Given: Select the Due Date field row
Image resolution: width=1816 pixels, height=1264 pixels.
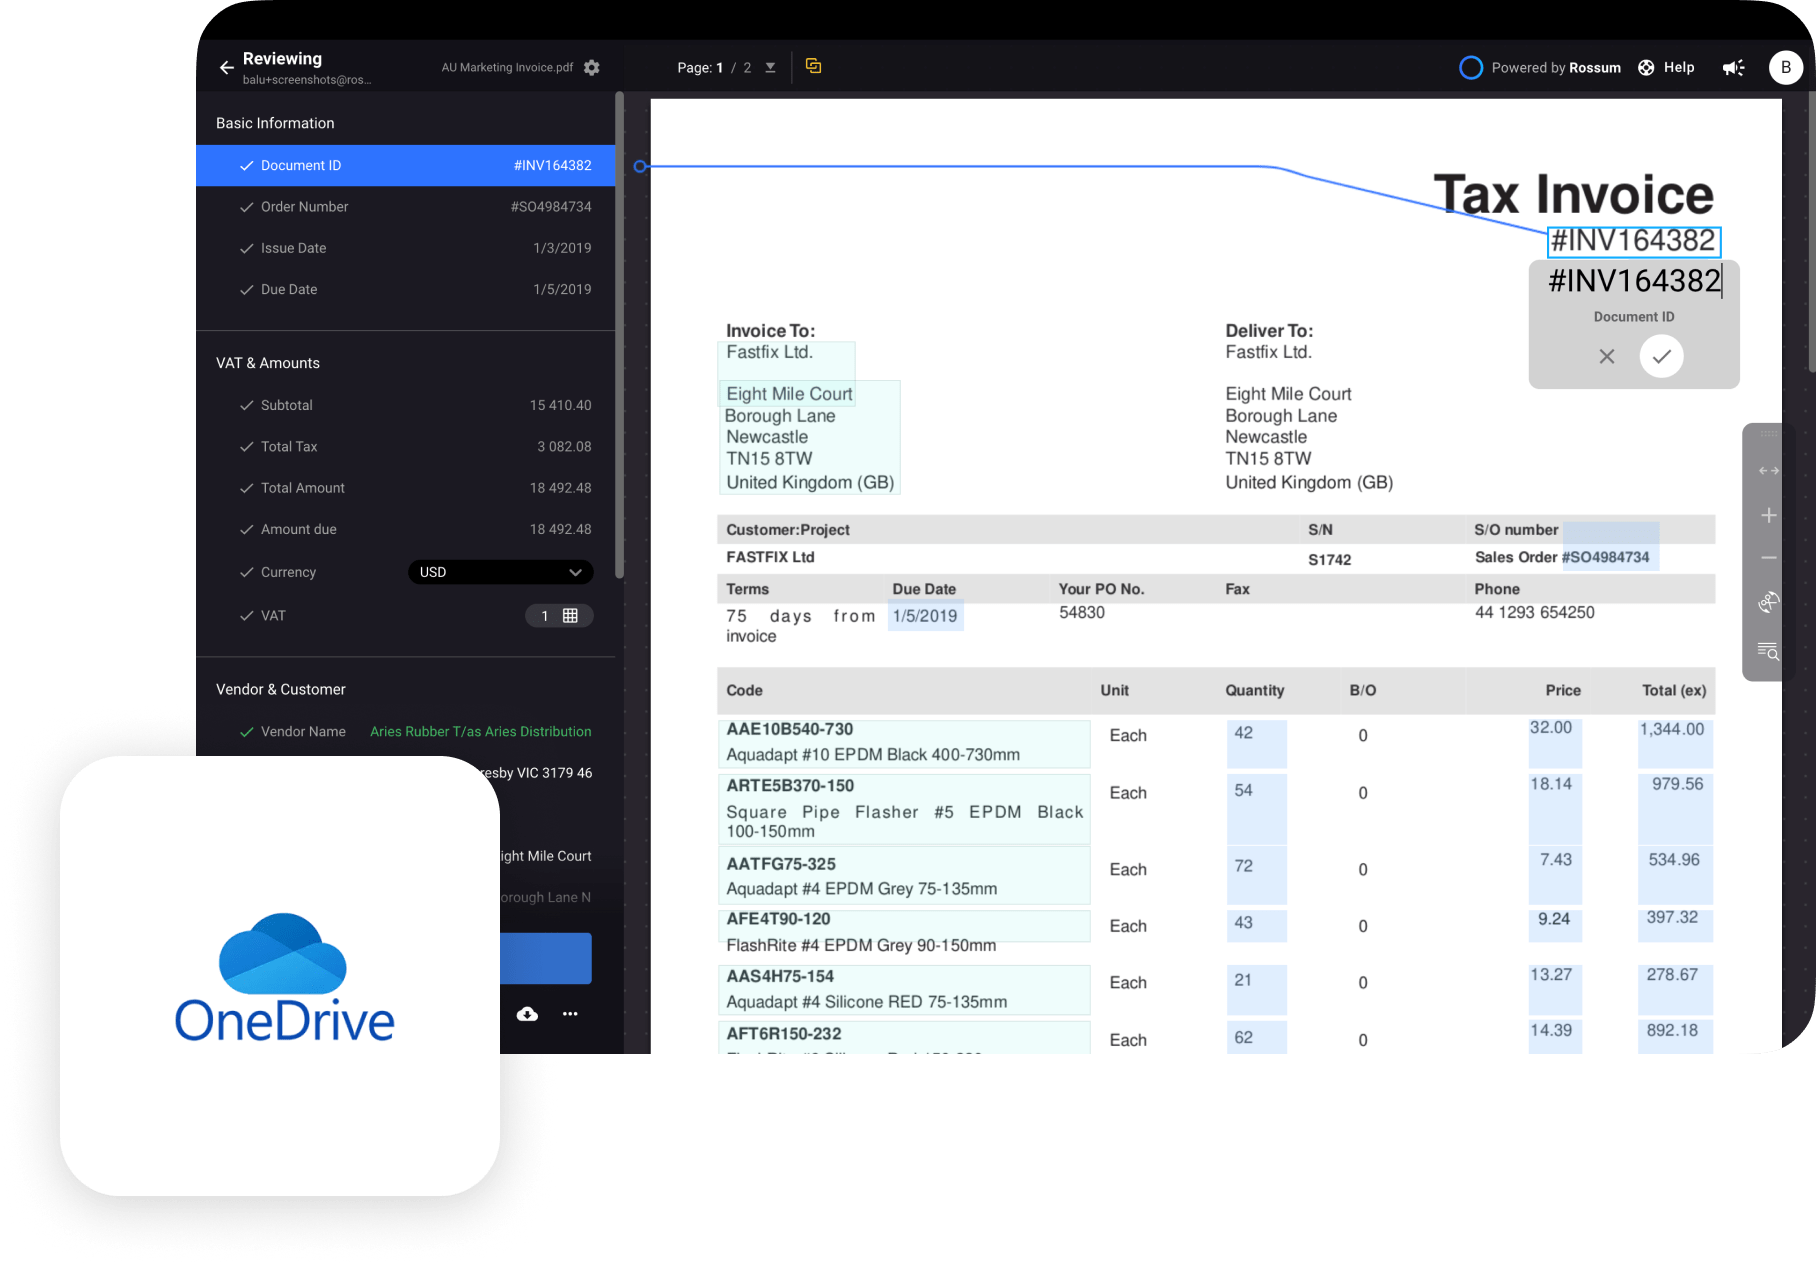Looking at the screenshot, I should coord(405,289).
